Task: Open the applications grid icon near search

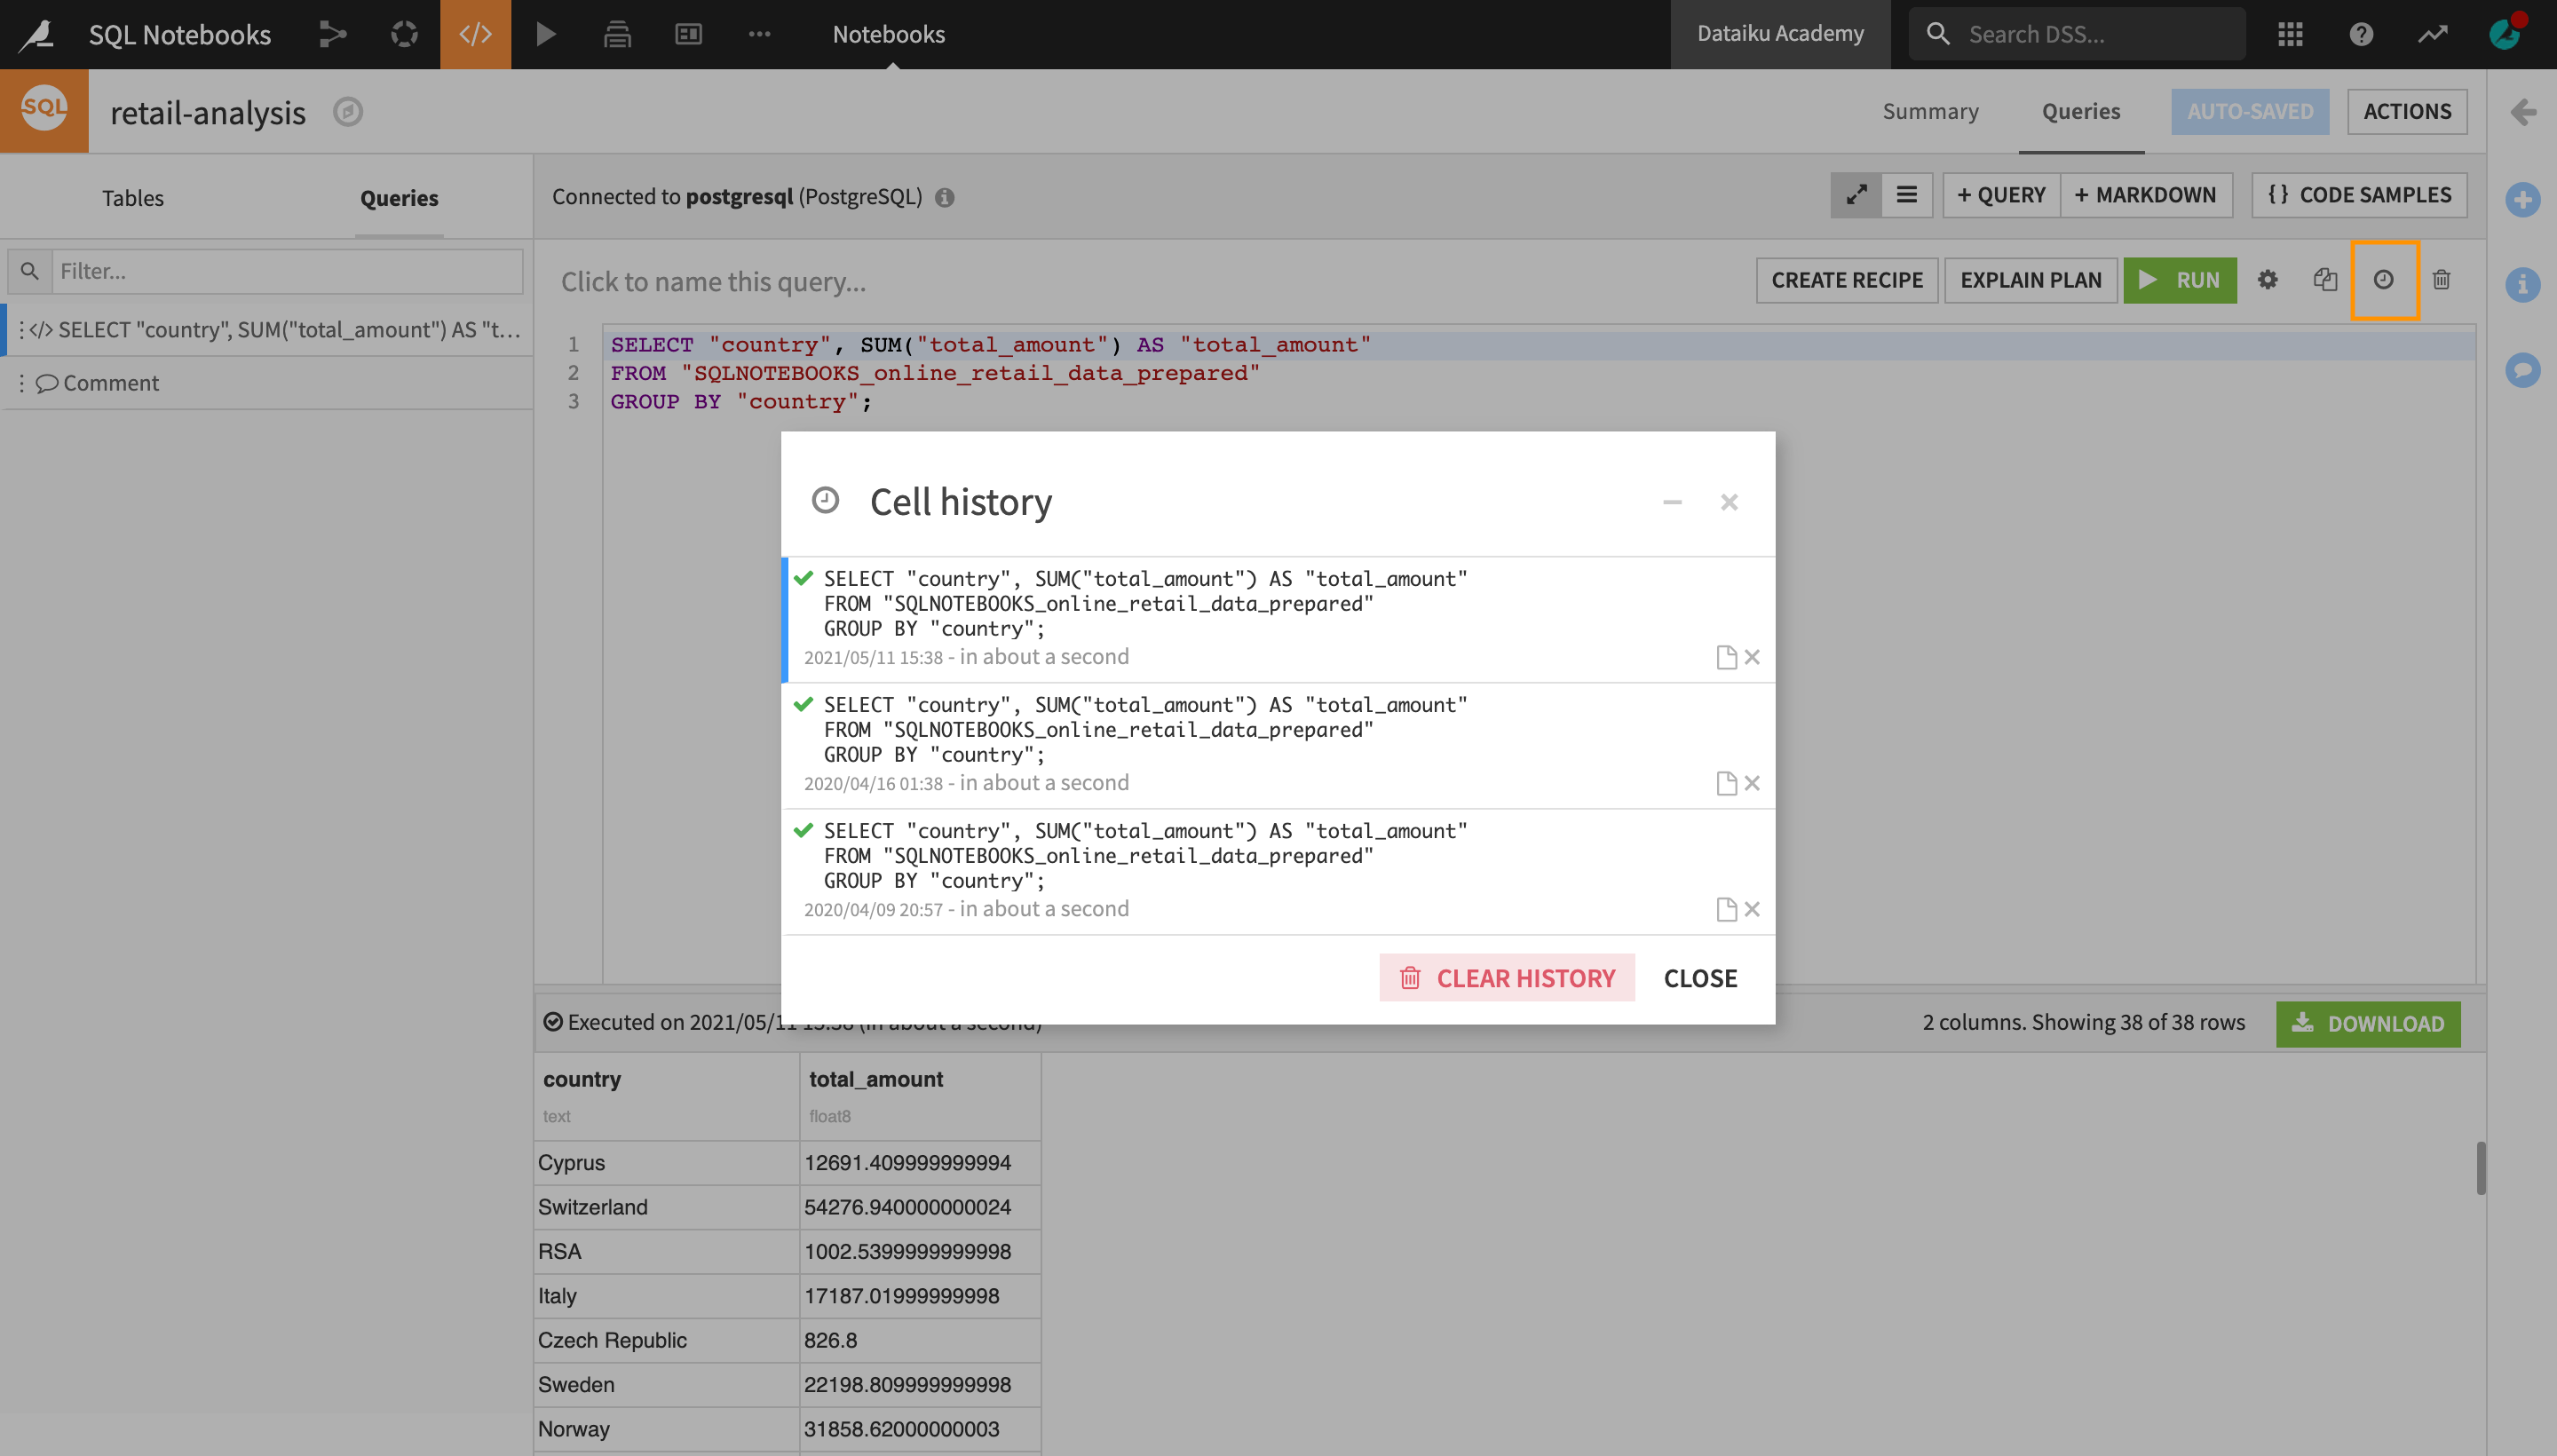Action: click(2290, 33)
